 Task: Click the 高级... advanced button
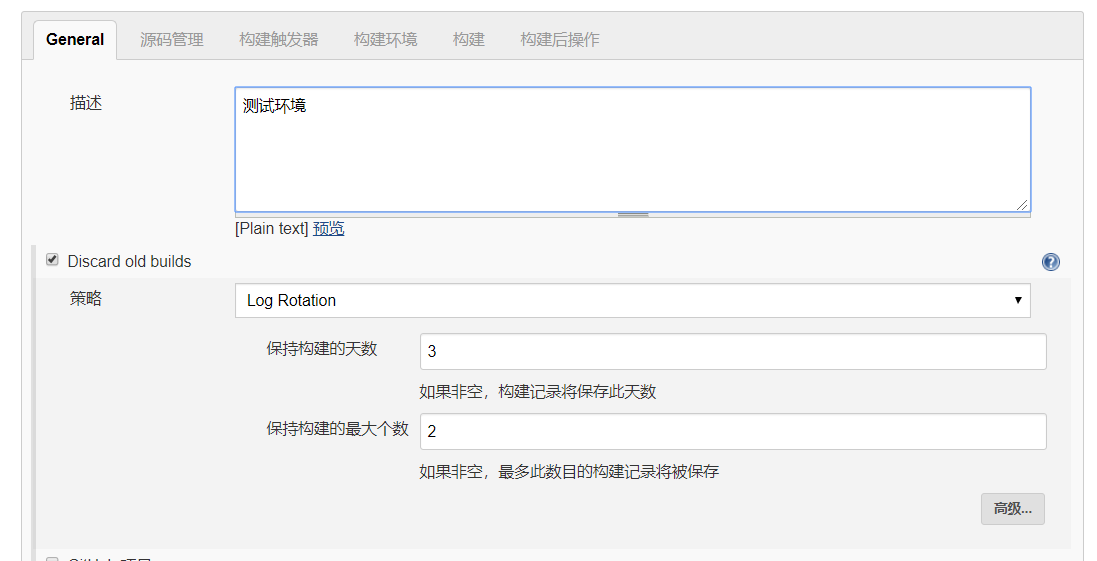pyautogui.click(x=1012, y=509)
